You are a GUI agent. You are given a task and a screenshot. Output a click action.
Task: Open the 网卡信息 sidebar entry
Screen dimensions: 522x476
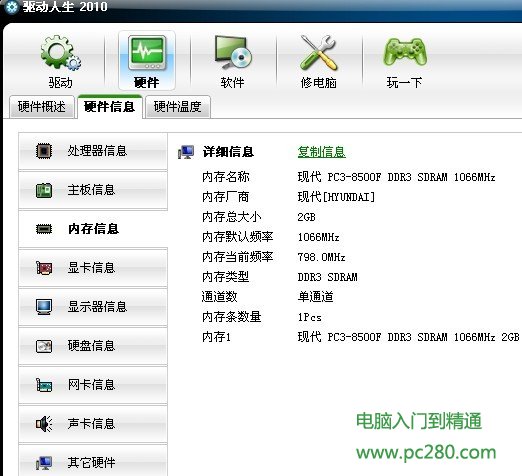93,385
